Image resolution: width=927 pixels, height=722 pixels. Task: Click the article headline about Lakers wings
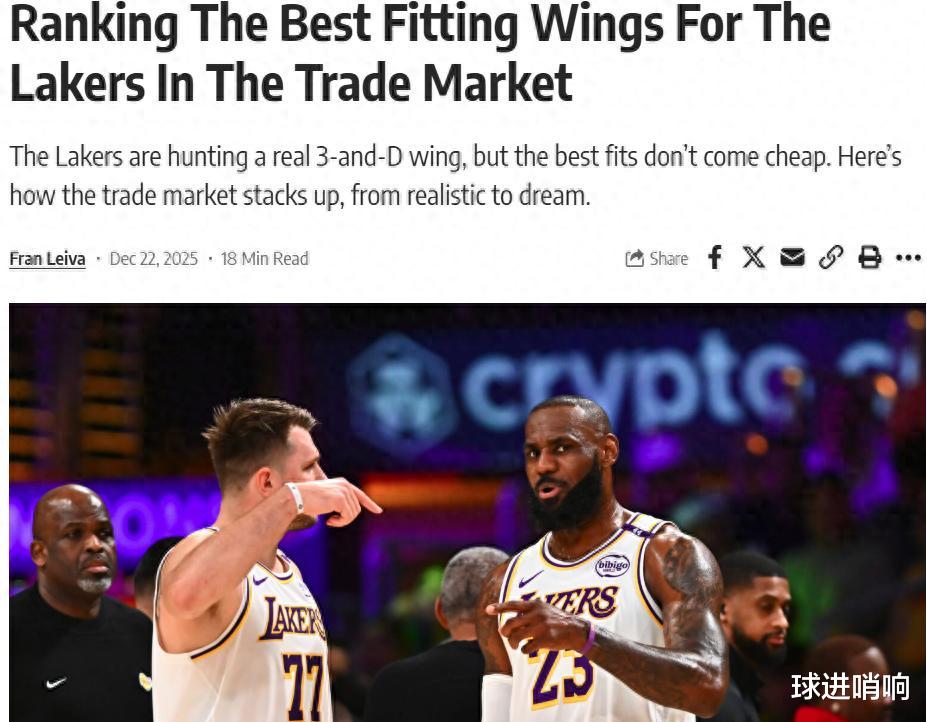point(420,53)
